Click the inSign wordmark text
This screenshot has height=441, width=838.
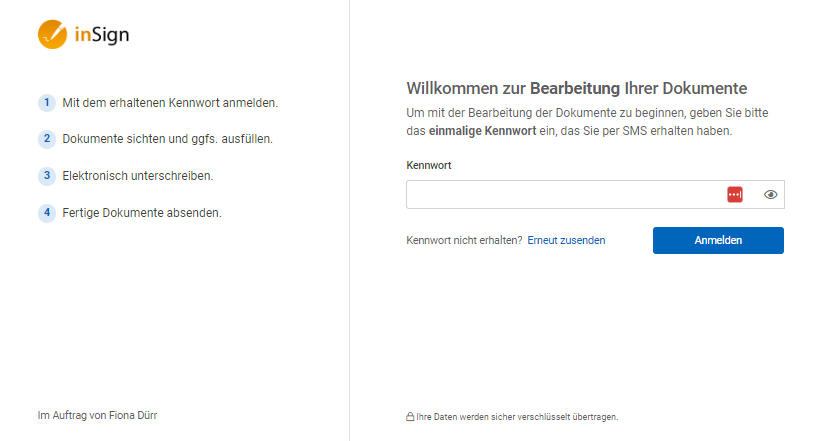(x=102, y=35)
